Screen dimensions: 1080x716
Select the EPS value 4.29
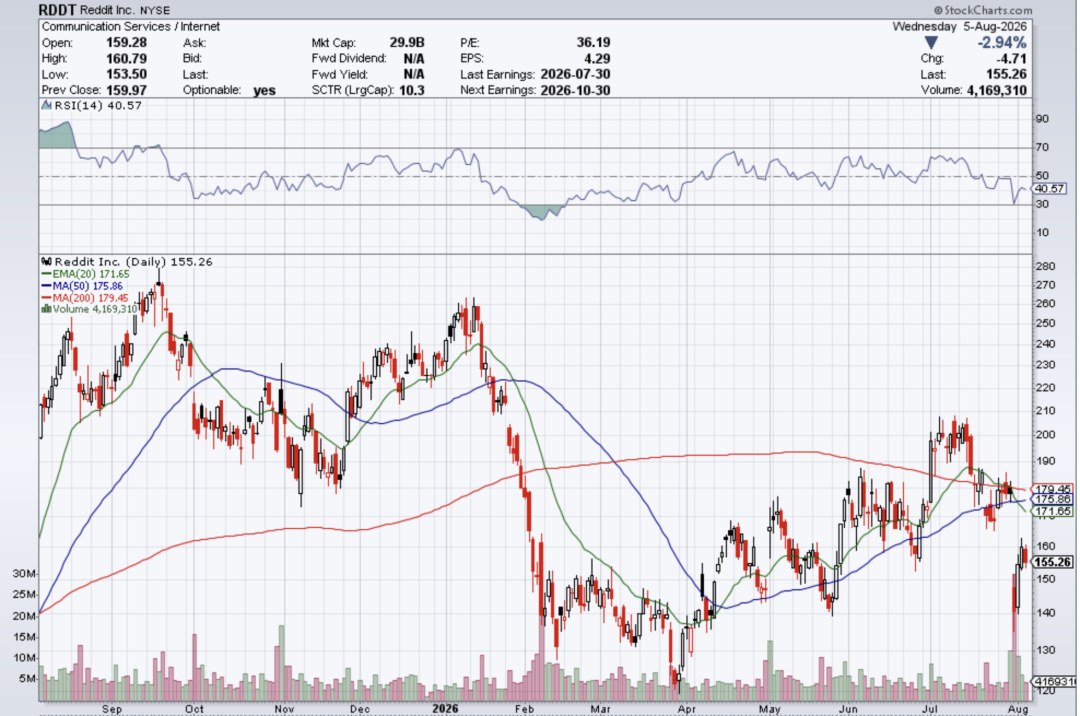point(597,59)
